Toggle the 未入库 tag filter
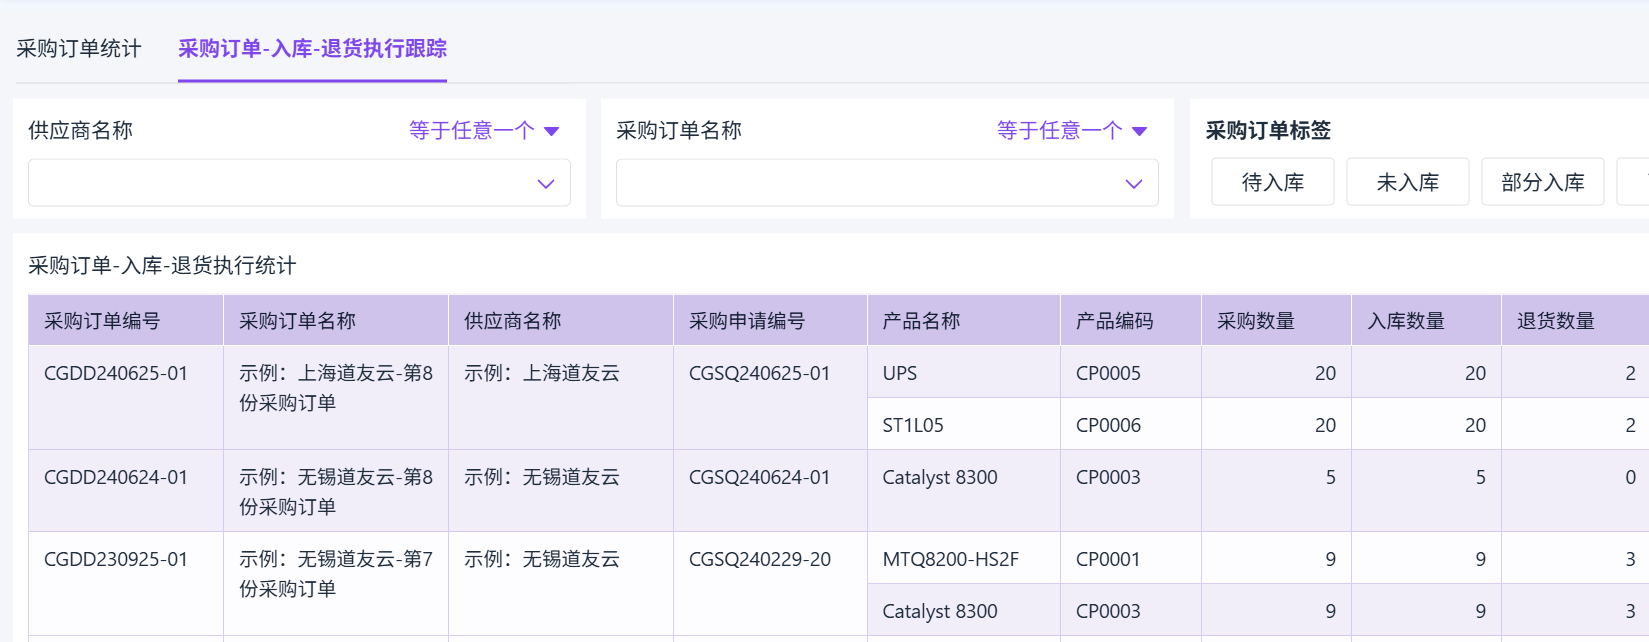This screenshot has width=1649, height=642. 1407,182
